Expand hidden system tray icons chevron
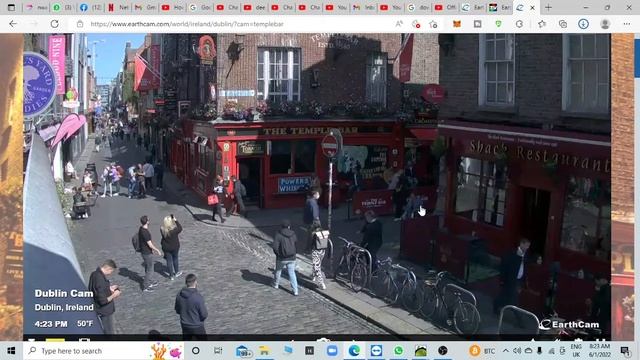The height and width of the screenshot is (360, 640). pyautogui.click(x=506, y=351)
